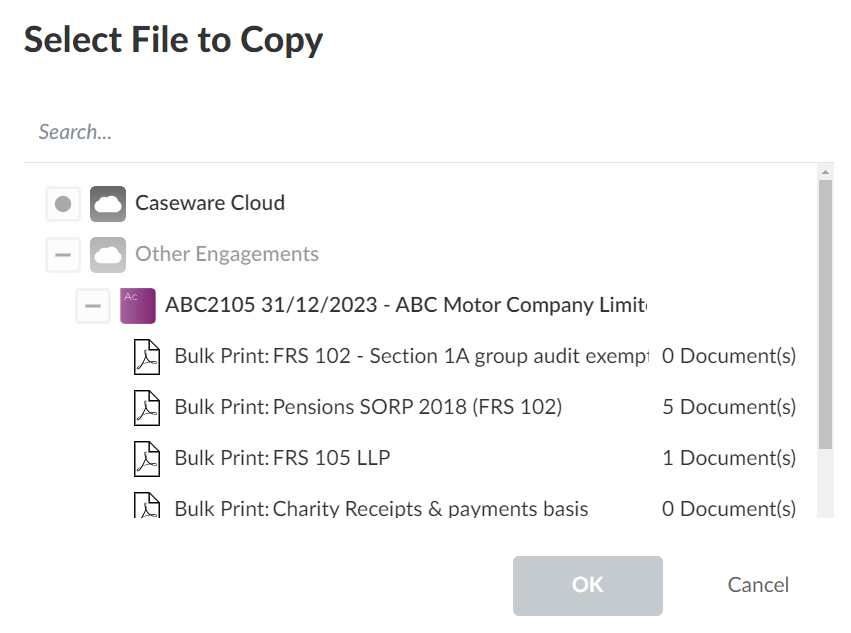851x633 pixels.
Task: Select the Caseware Cloud root node
Action: coord(209,203)
